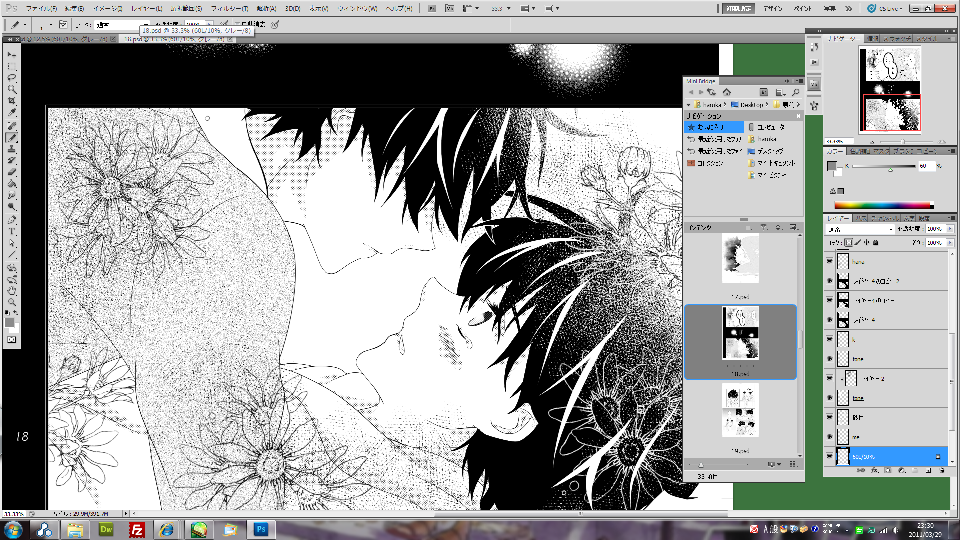
Task: Hide the me layer
Action: [x=830, y=437]
